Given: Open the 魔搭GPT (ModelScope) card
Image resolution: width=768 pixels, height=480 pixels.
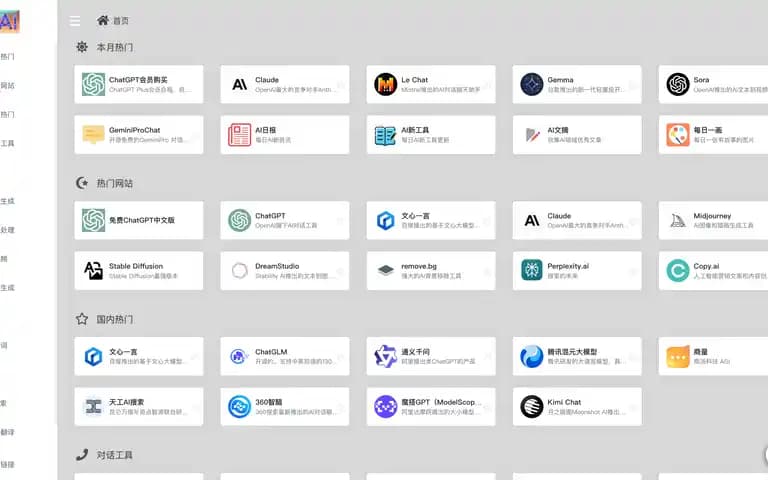Looking at the screenshot, I should pos(431,407).
